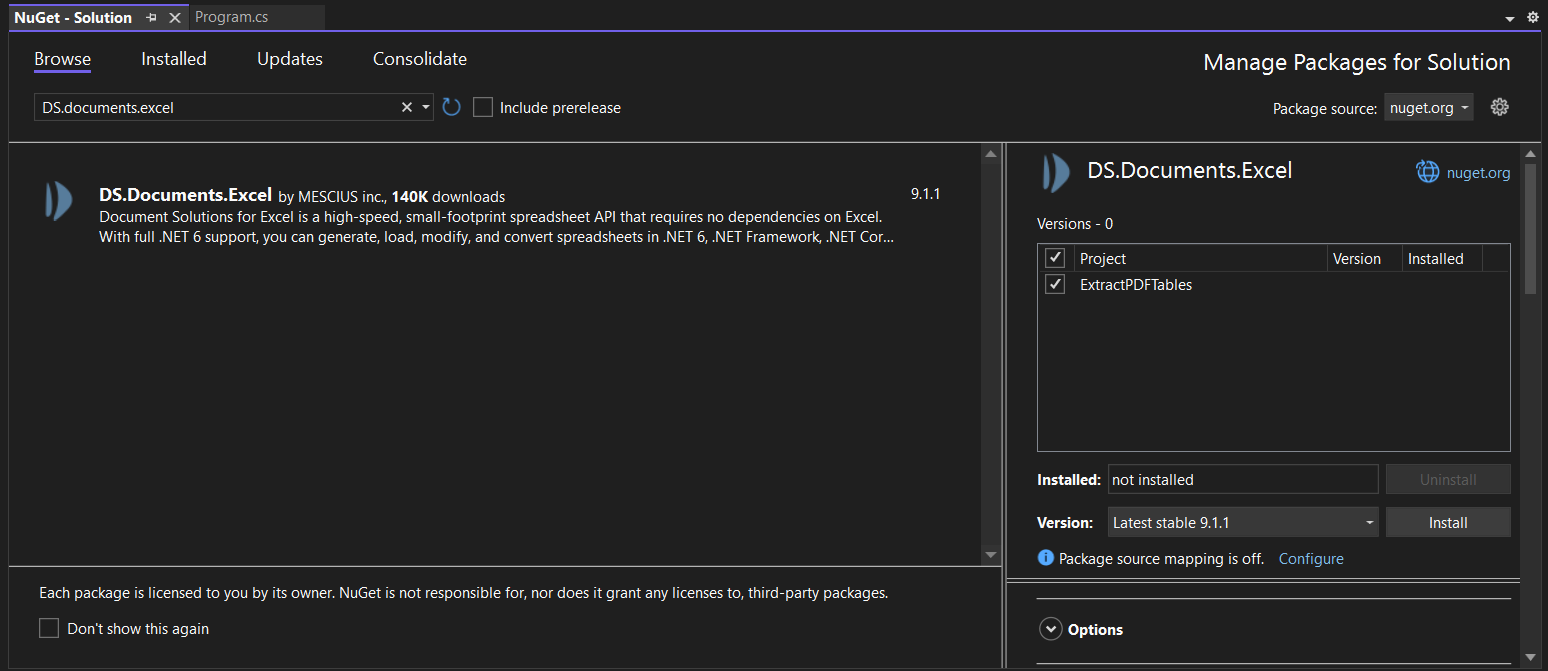Click DS.Documents.Excel logo in details panel
This screenshot has width=1548, height=671.
coord(1056,173)
